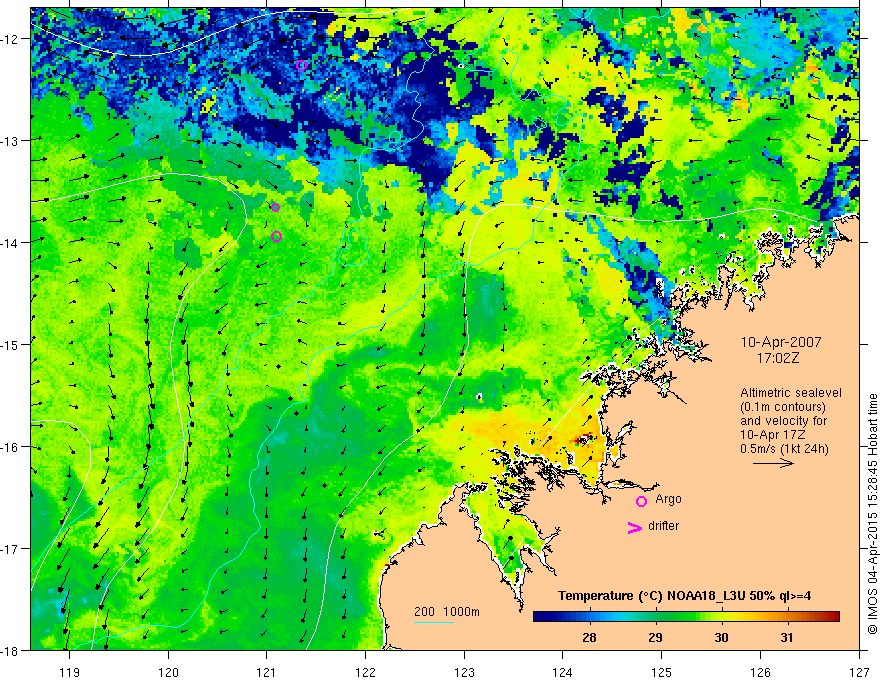
Task: Click latitude axis label -17
Action: coord(11,548)
